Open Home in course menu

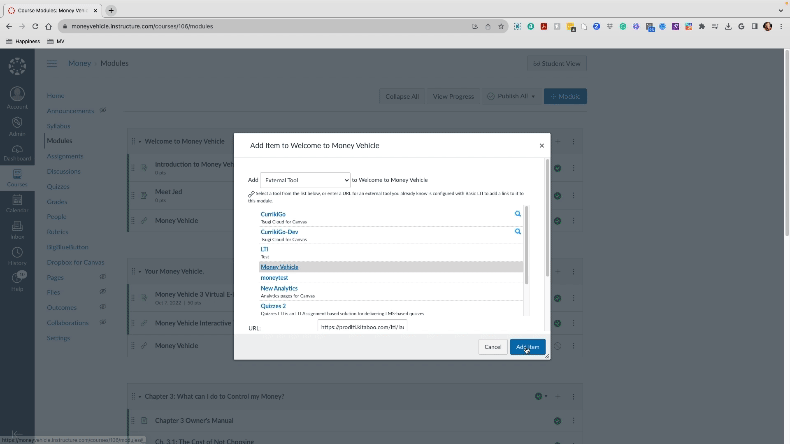(55, 96)
